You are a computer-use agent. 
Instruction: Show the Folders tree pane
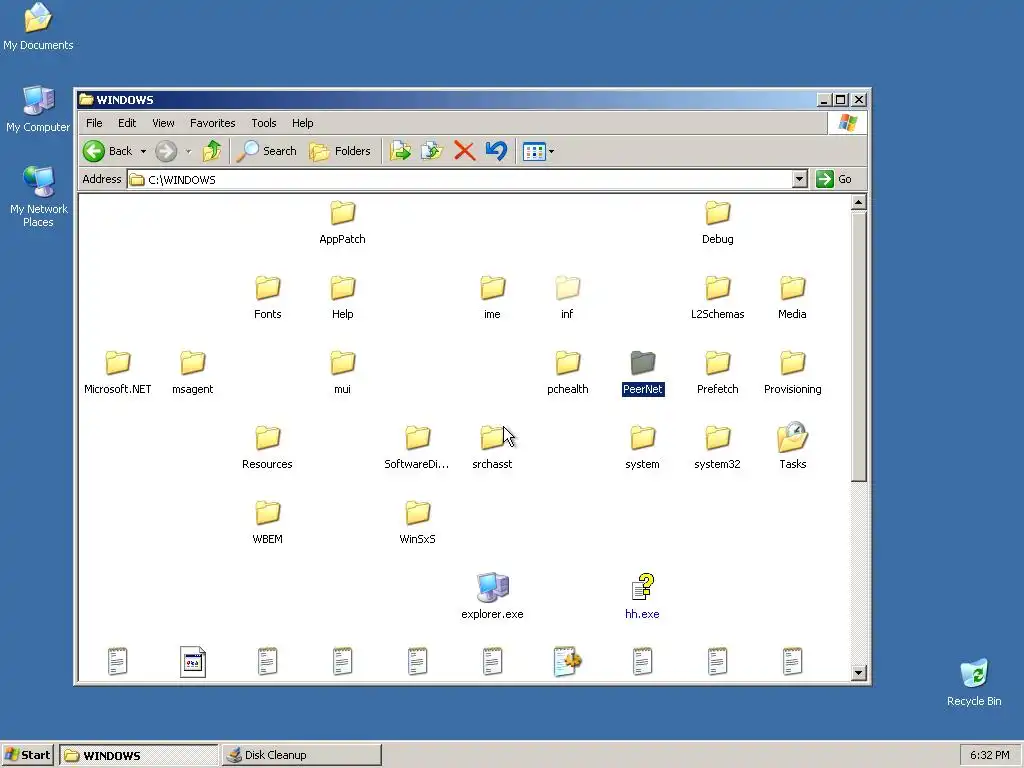tap(340, 151)
